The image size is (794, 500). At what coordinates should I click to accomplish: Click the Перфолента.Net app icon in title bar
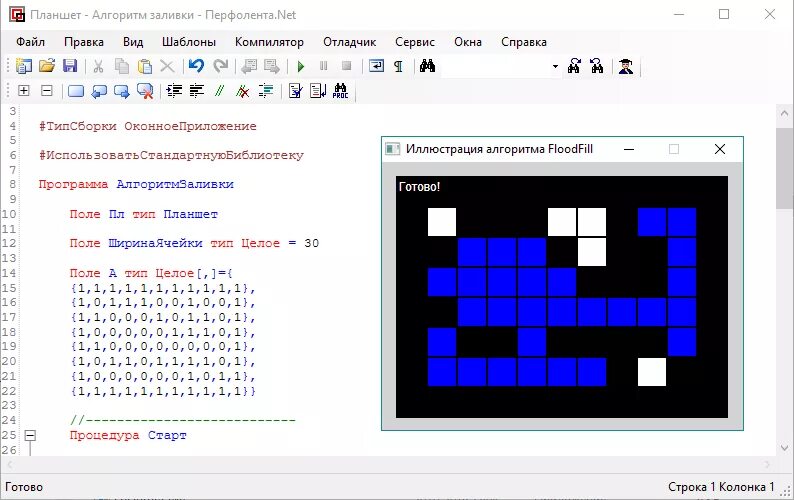tap(17, 15)
